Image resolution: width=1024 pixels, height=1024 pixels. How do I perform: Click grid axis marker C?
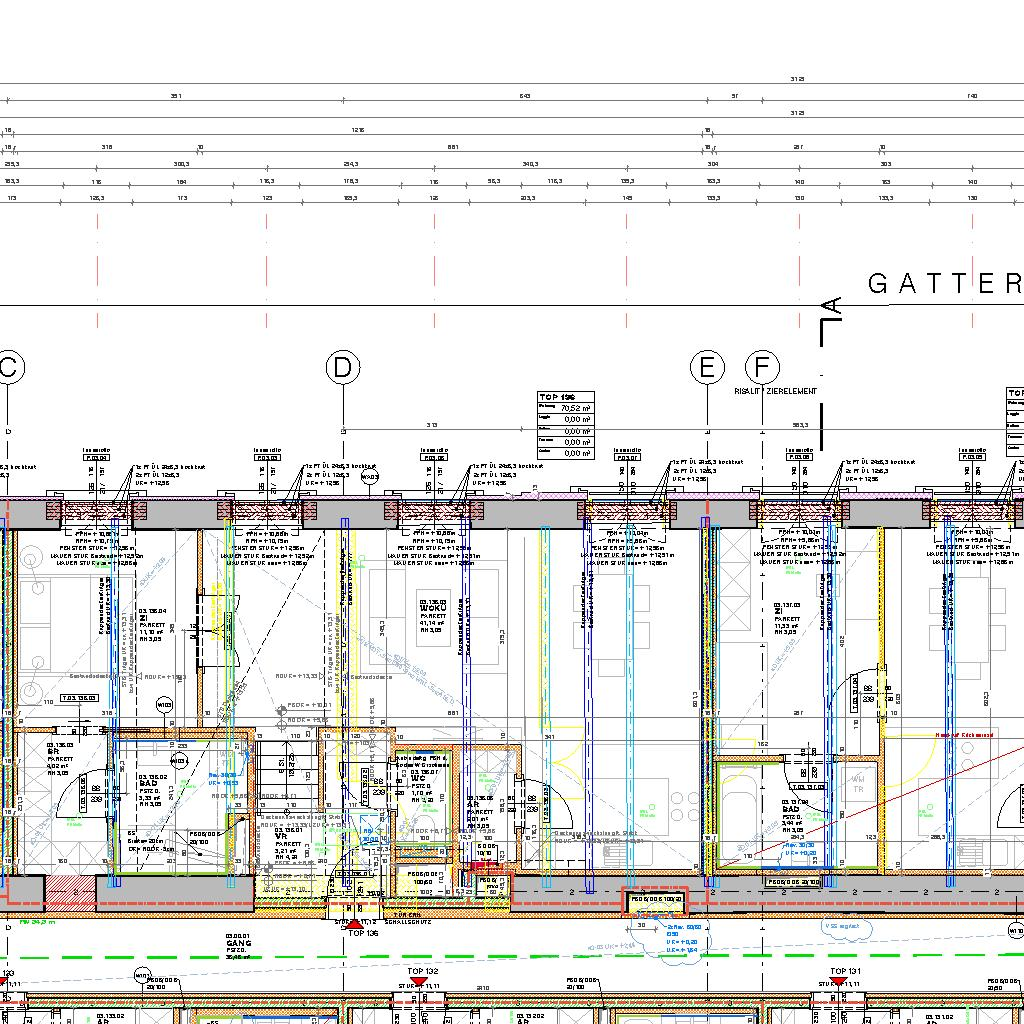8,367
